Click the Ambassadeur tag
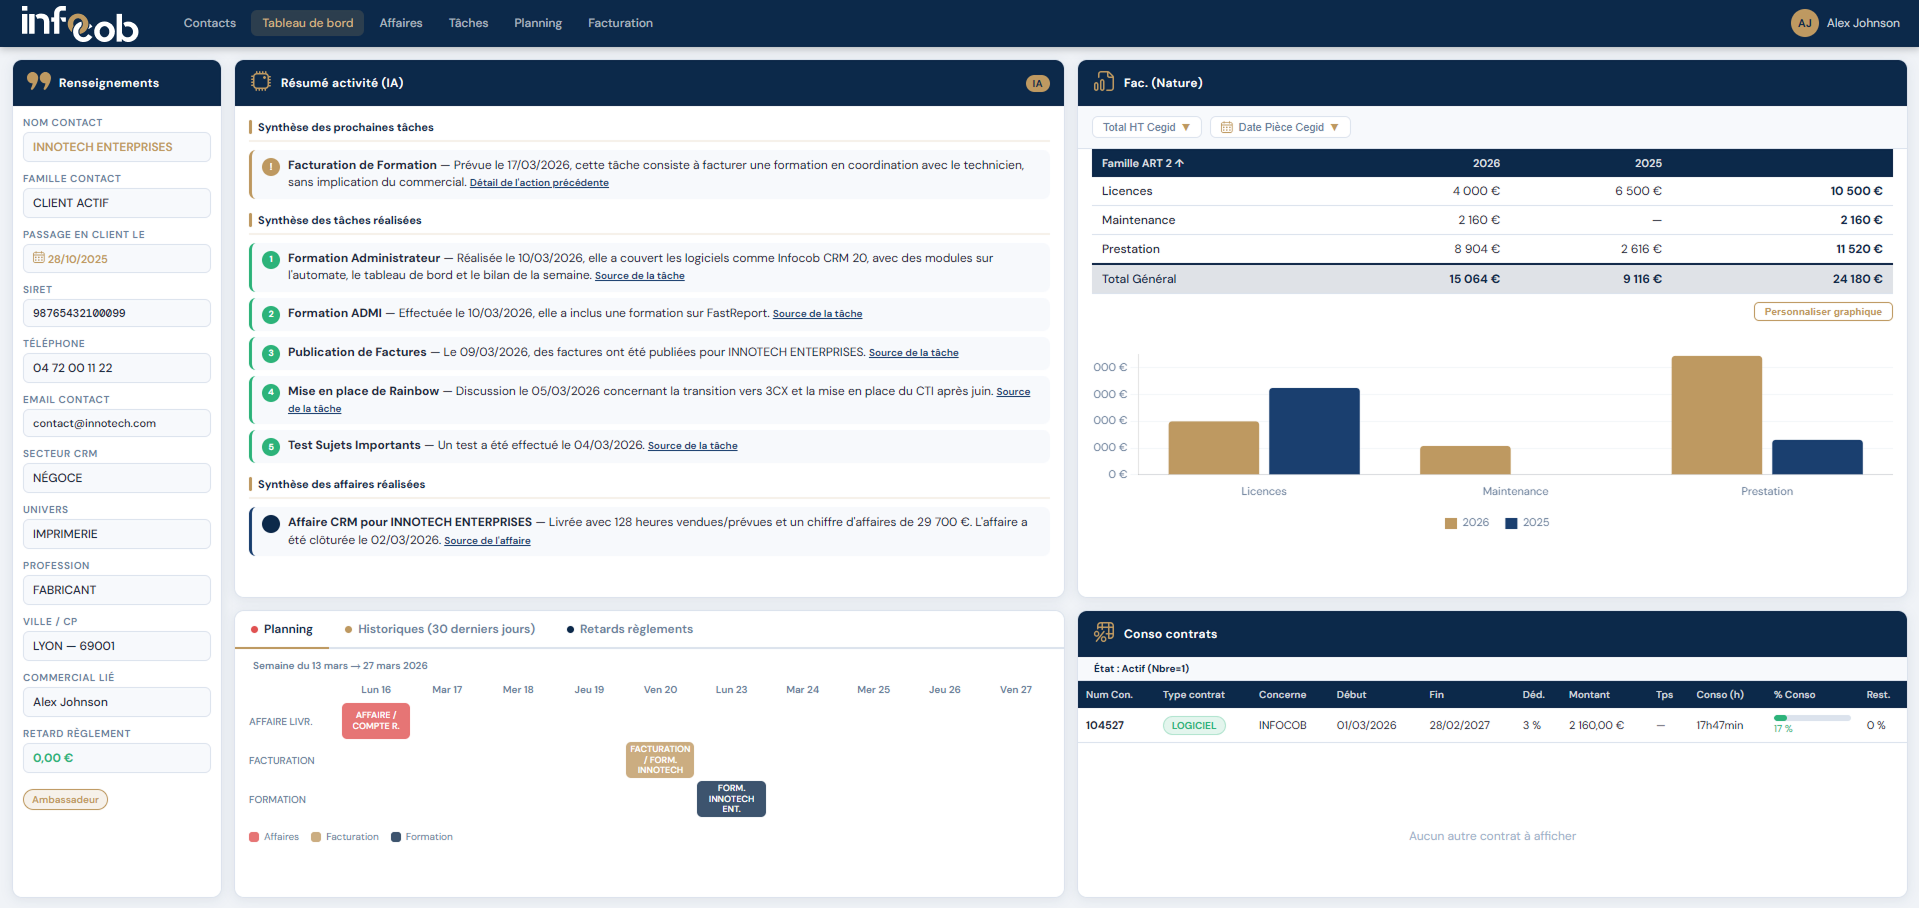 tap(65, 800)
